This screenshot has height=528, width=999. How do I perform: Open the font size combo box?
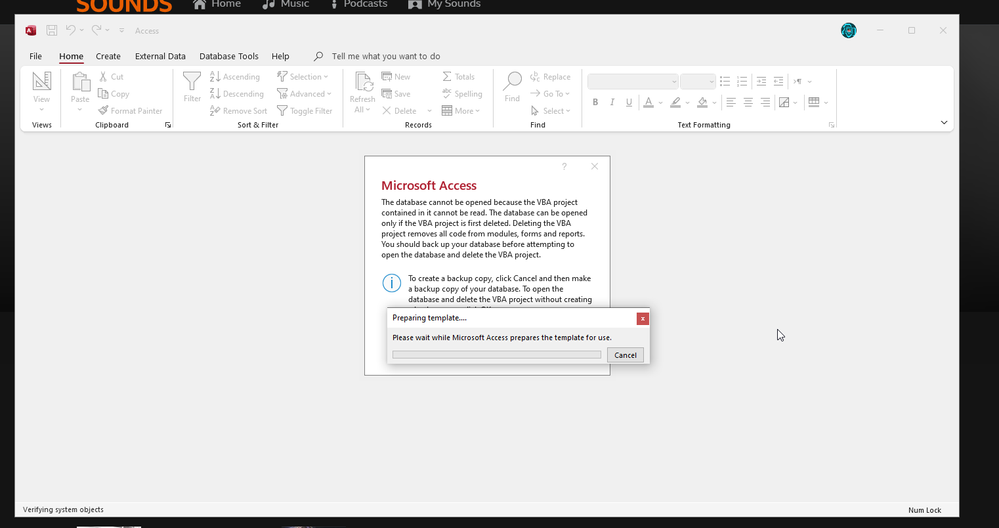pos(698,82)
